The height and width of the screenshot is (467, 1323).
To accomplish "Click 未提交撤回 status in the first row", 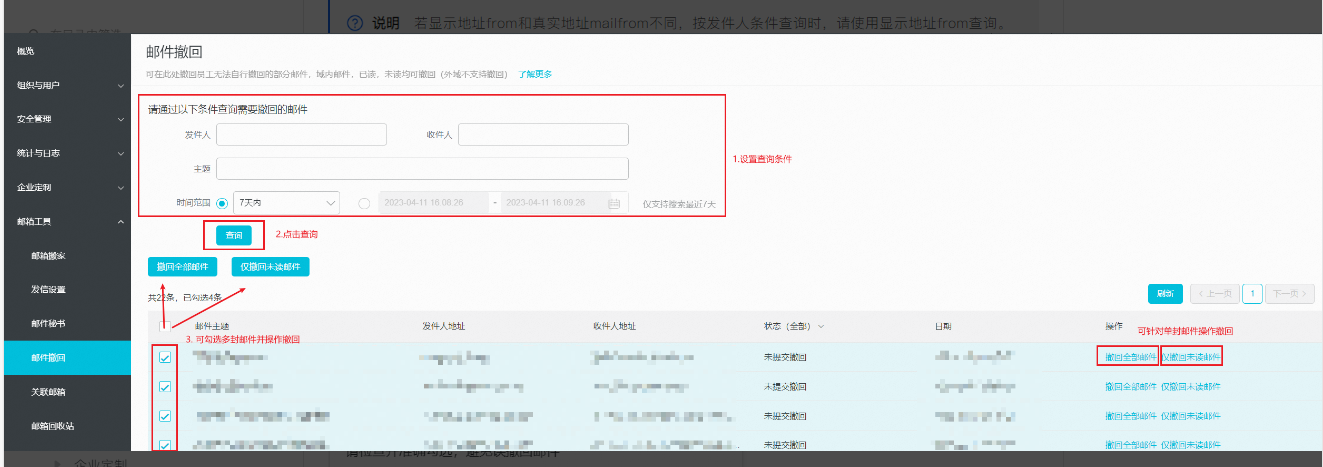I will coord(785,357).
